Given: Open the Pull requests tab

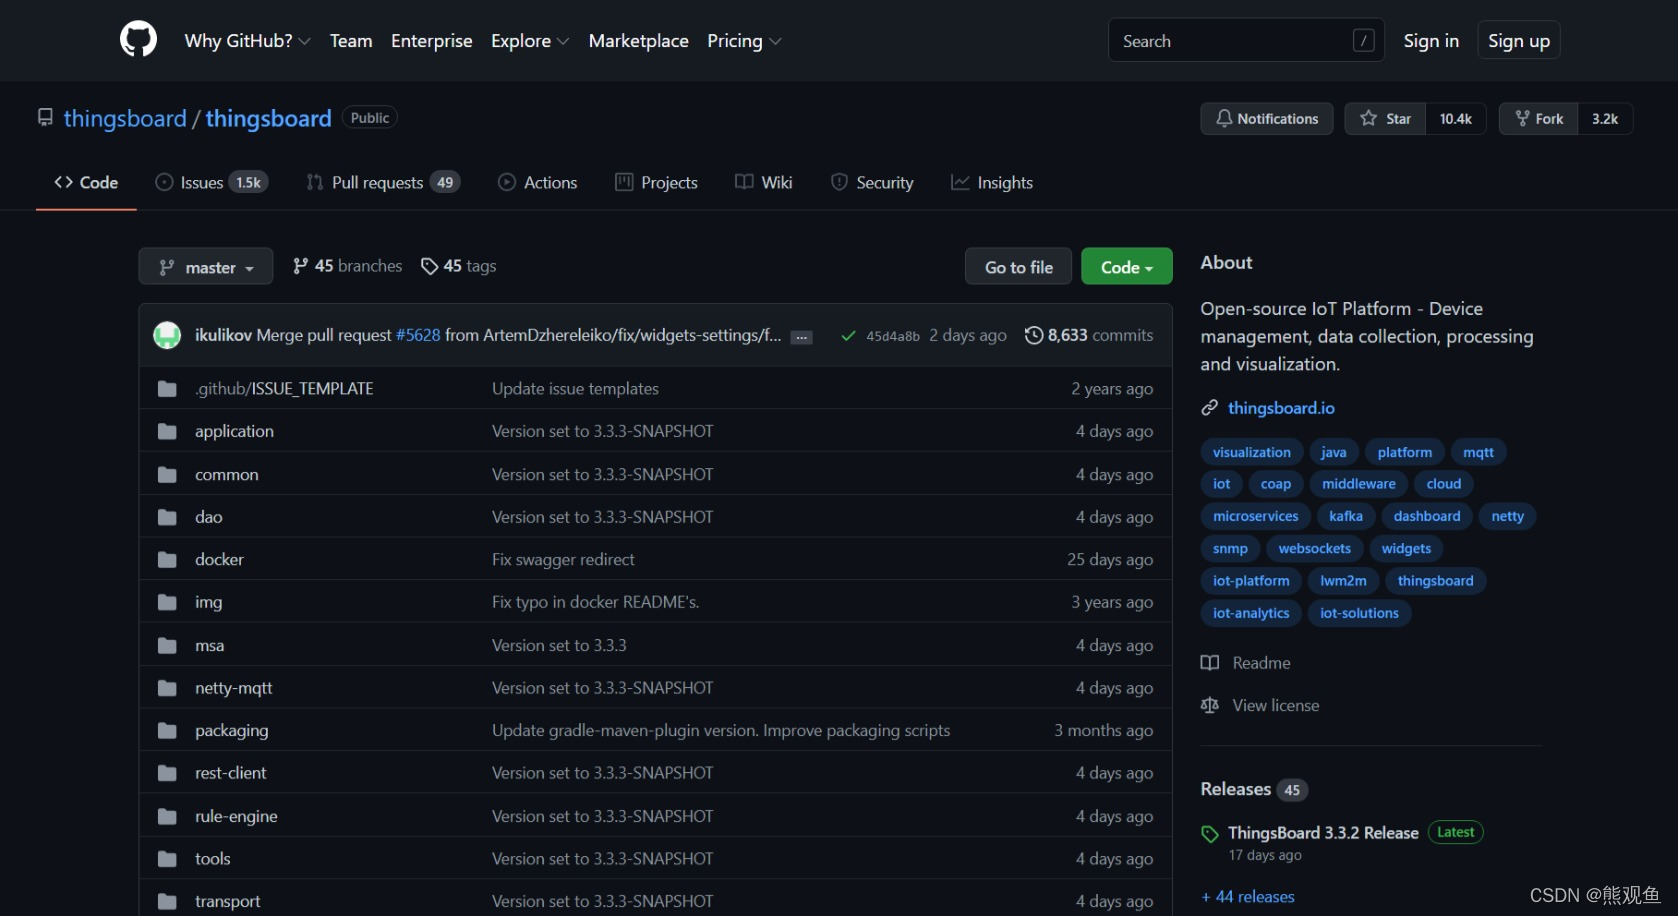Looking at the screenshot, I should 377,183.
